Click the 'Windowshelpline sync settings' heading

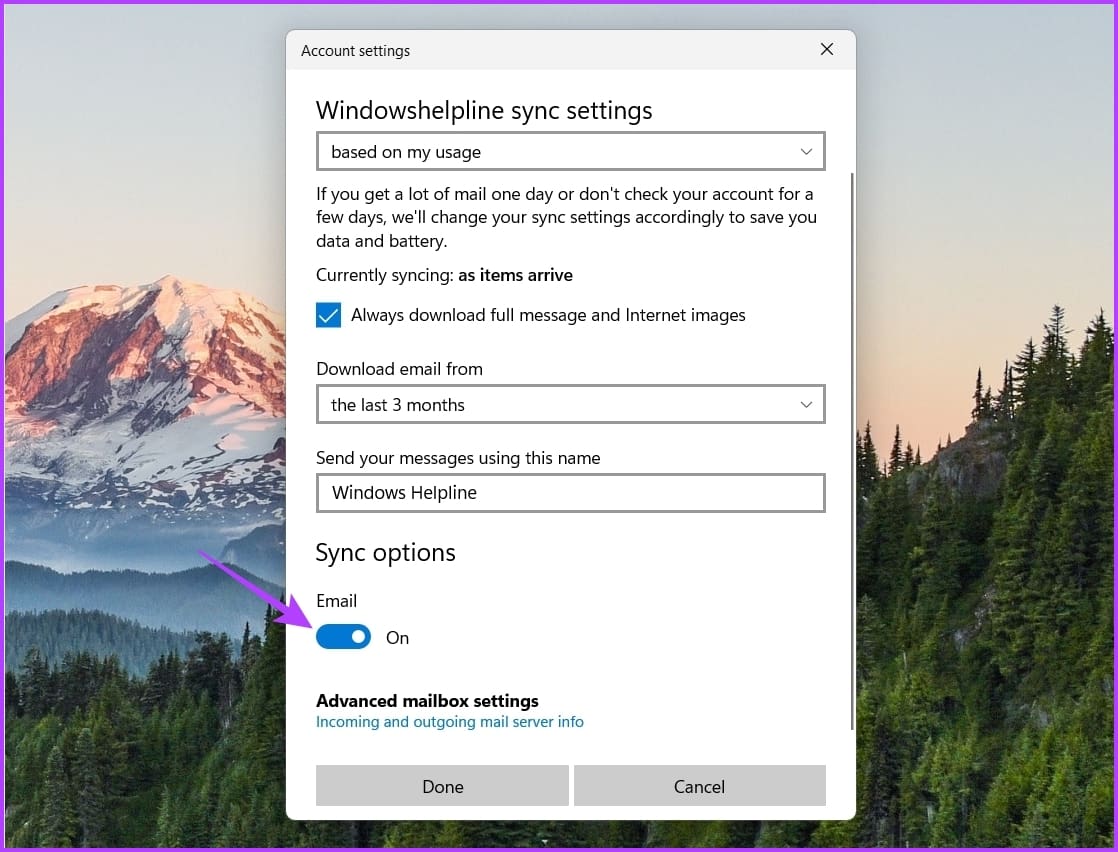484,111
